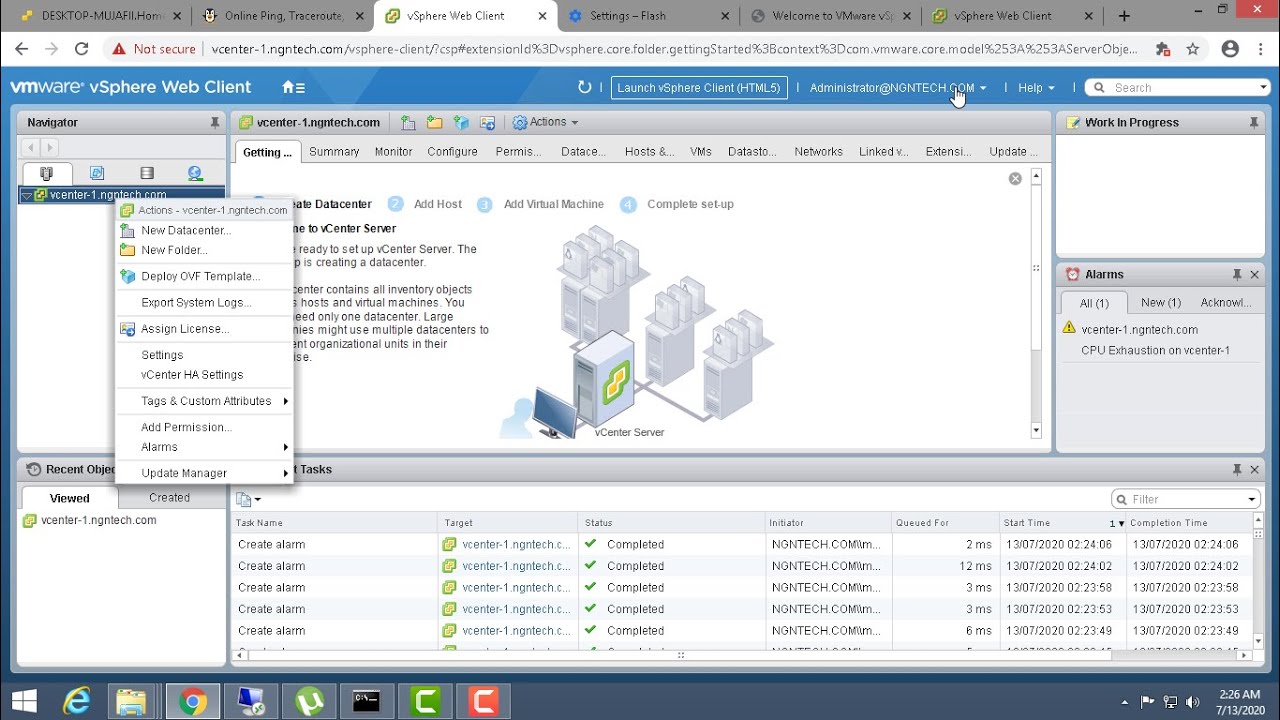Open a new browser tab
1280x720 pixels.
click(1124, 16)
